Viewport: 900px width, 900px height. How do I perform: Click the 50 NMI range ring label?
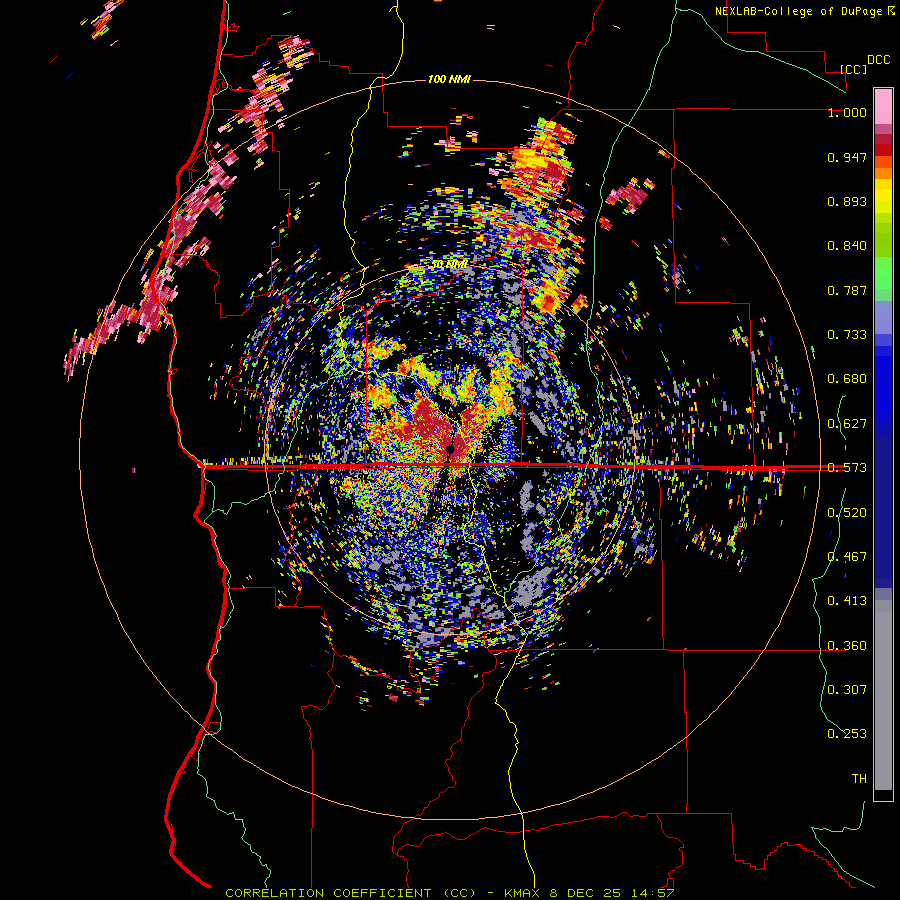449,265
